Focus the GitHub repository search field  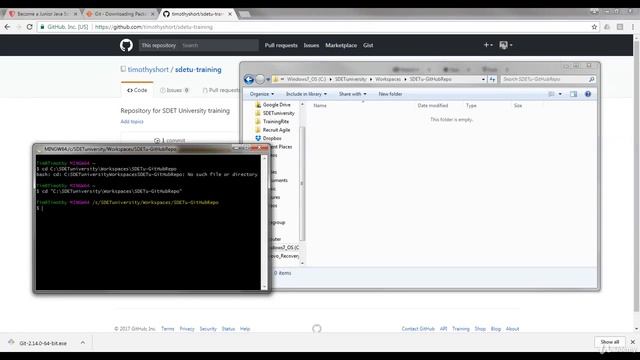[218, 45]
